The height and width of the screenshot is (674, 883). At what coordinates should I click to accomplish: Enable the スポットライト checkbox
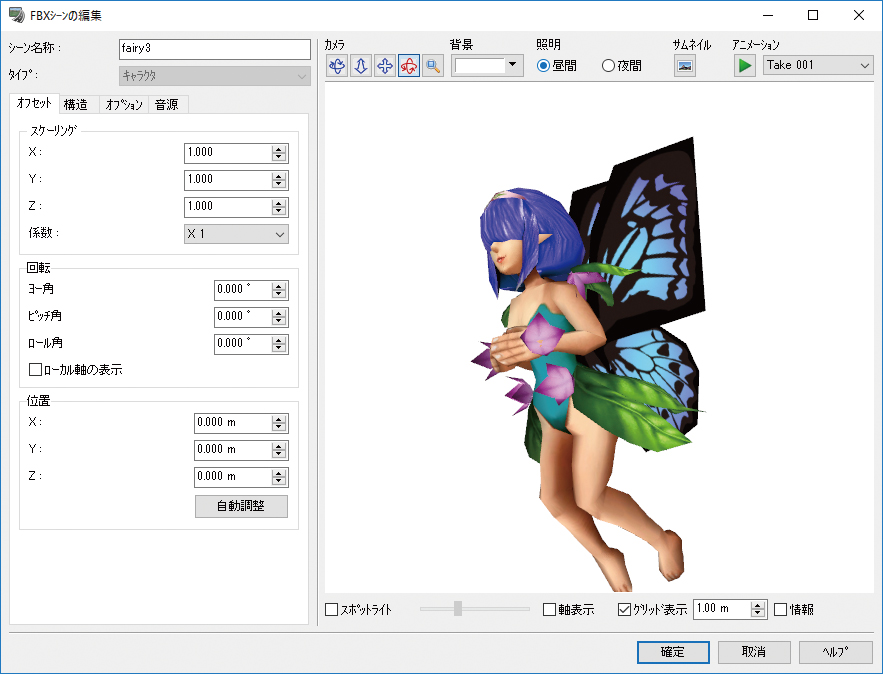point(332,609)
